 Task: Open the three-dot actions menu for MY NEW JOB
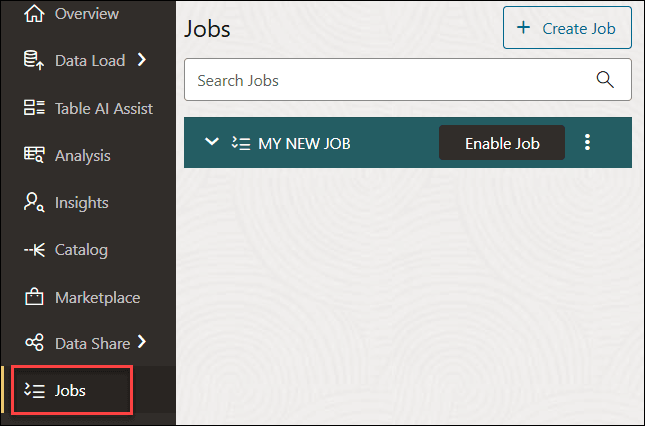coord(587,143)
